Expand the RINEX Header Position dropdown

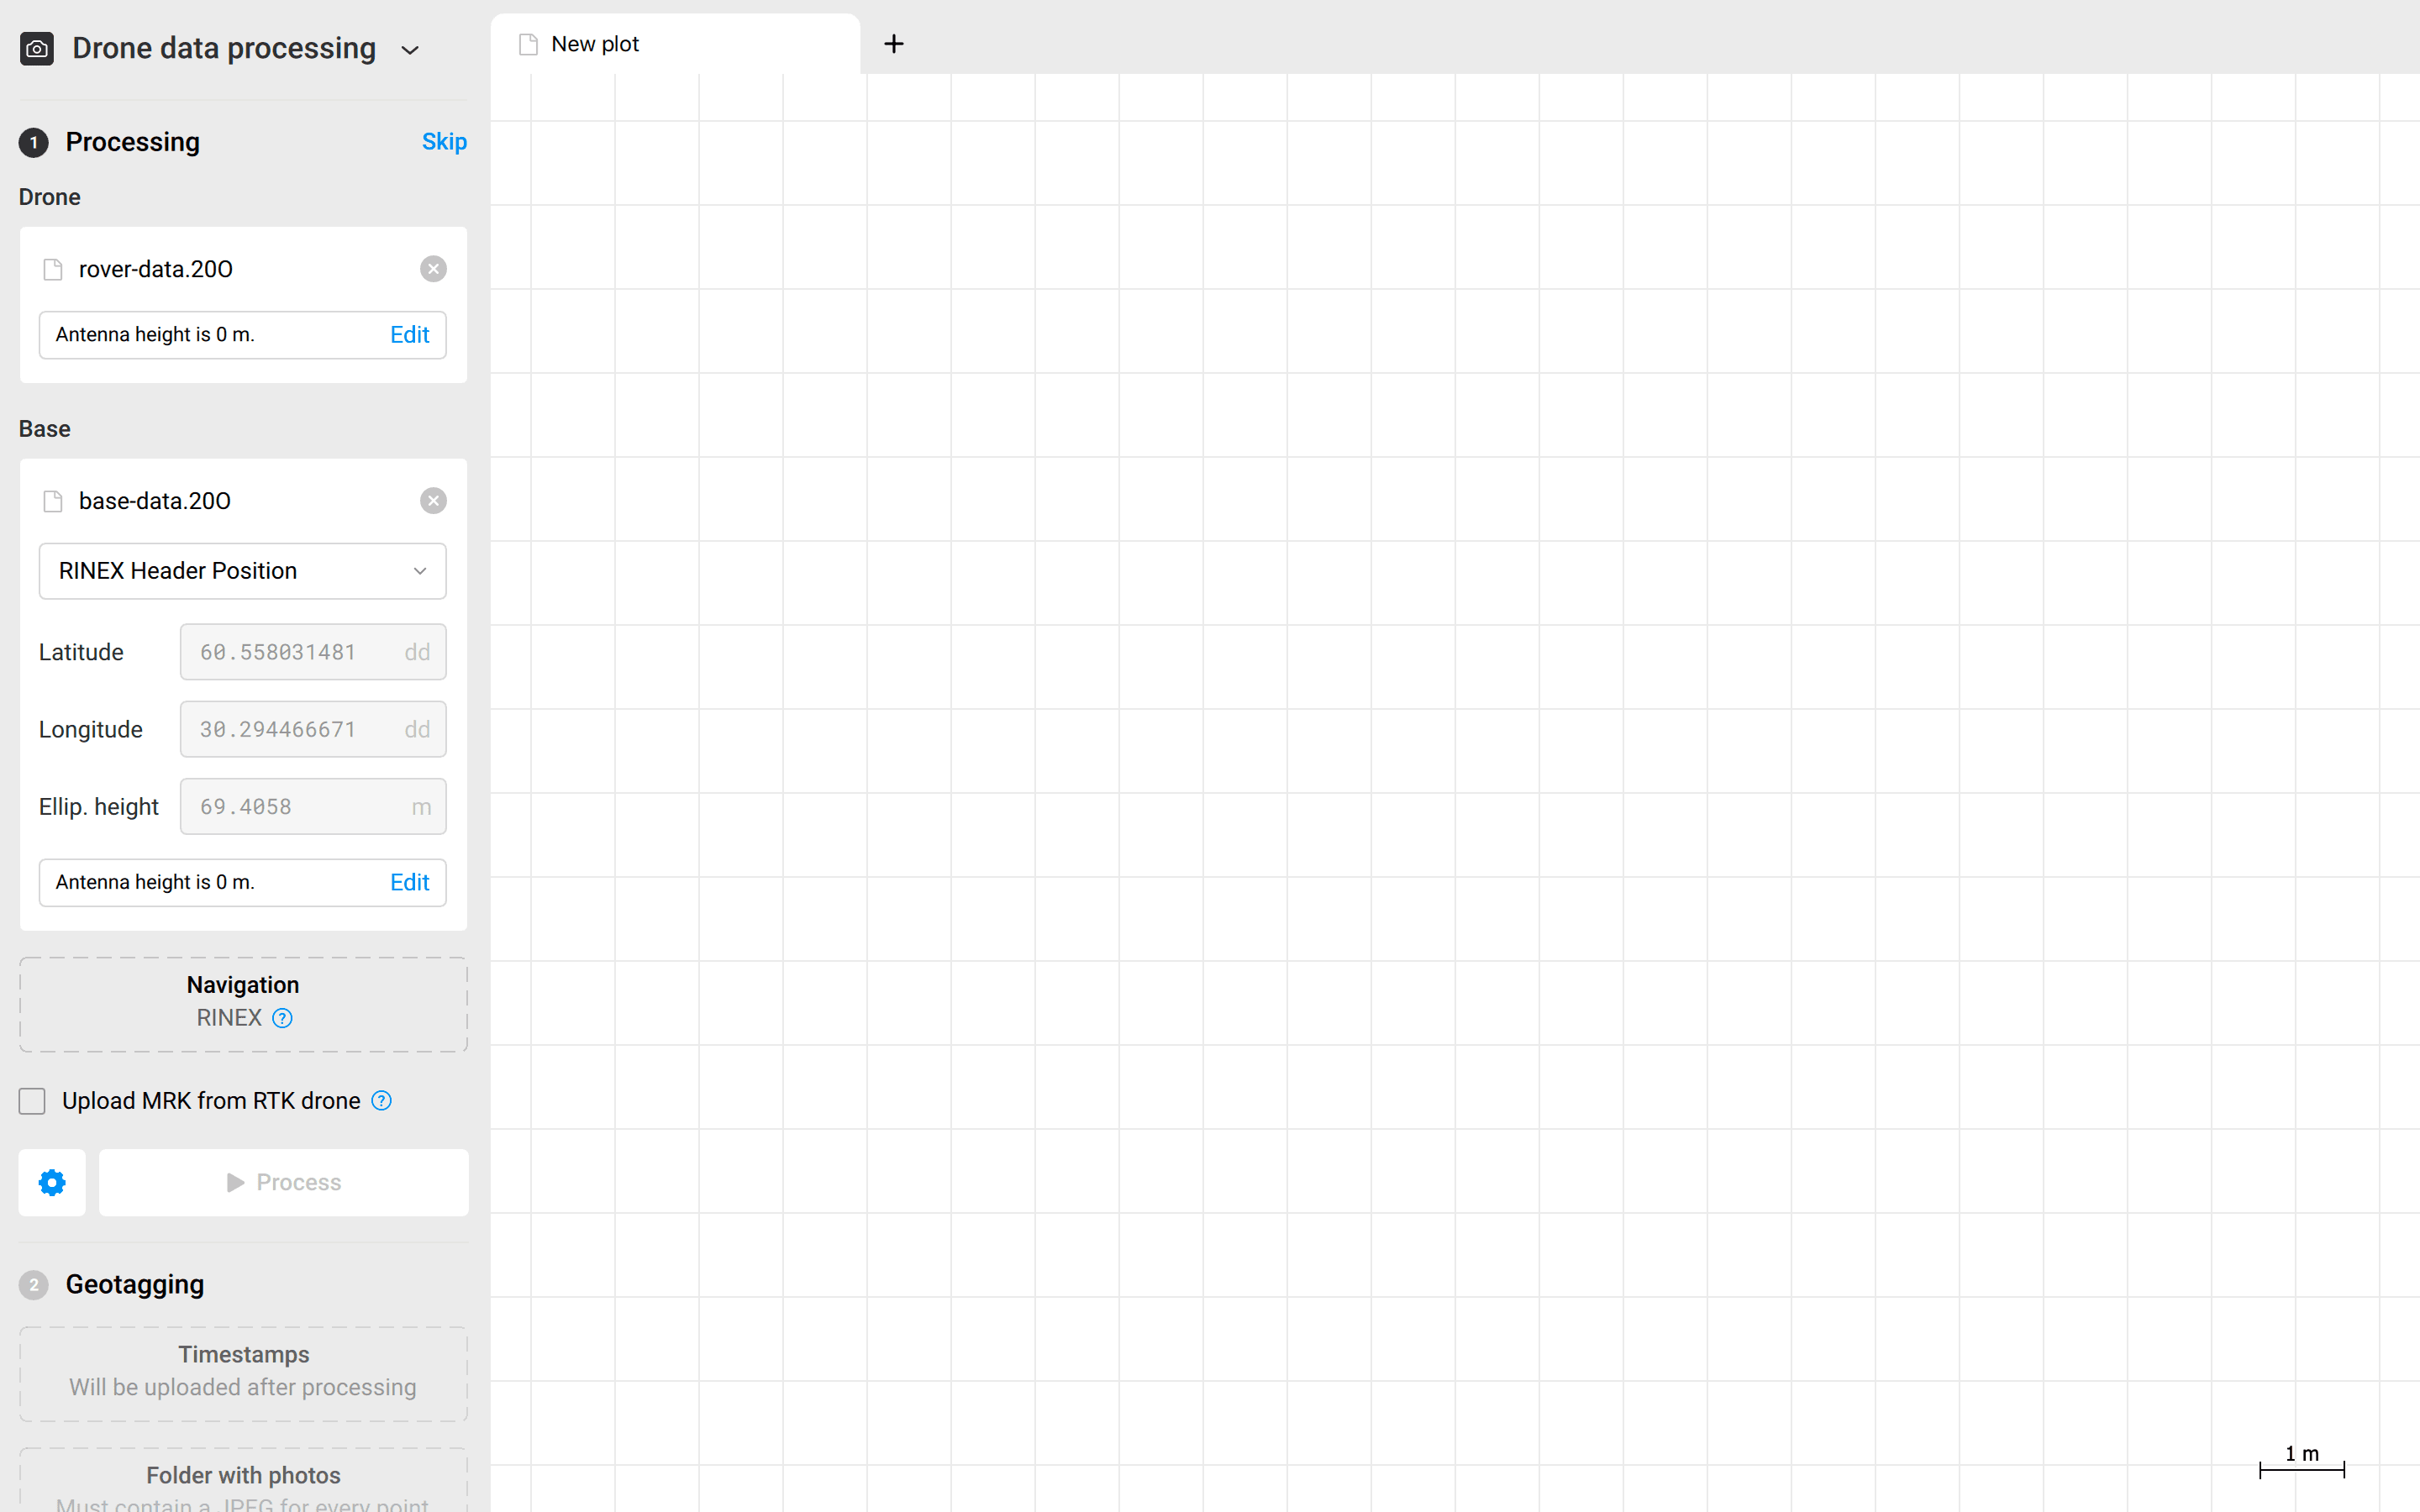click(x=242, y=570)
